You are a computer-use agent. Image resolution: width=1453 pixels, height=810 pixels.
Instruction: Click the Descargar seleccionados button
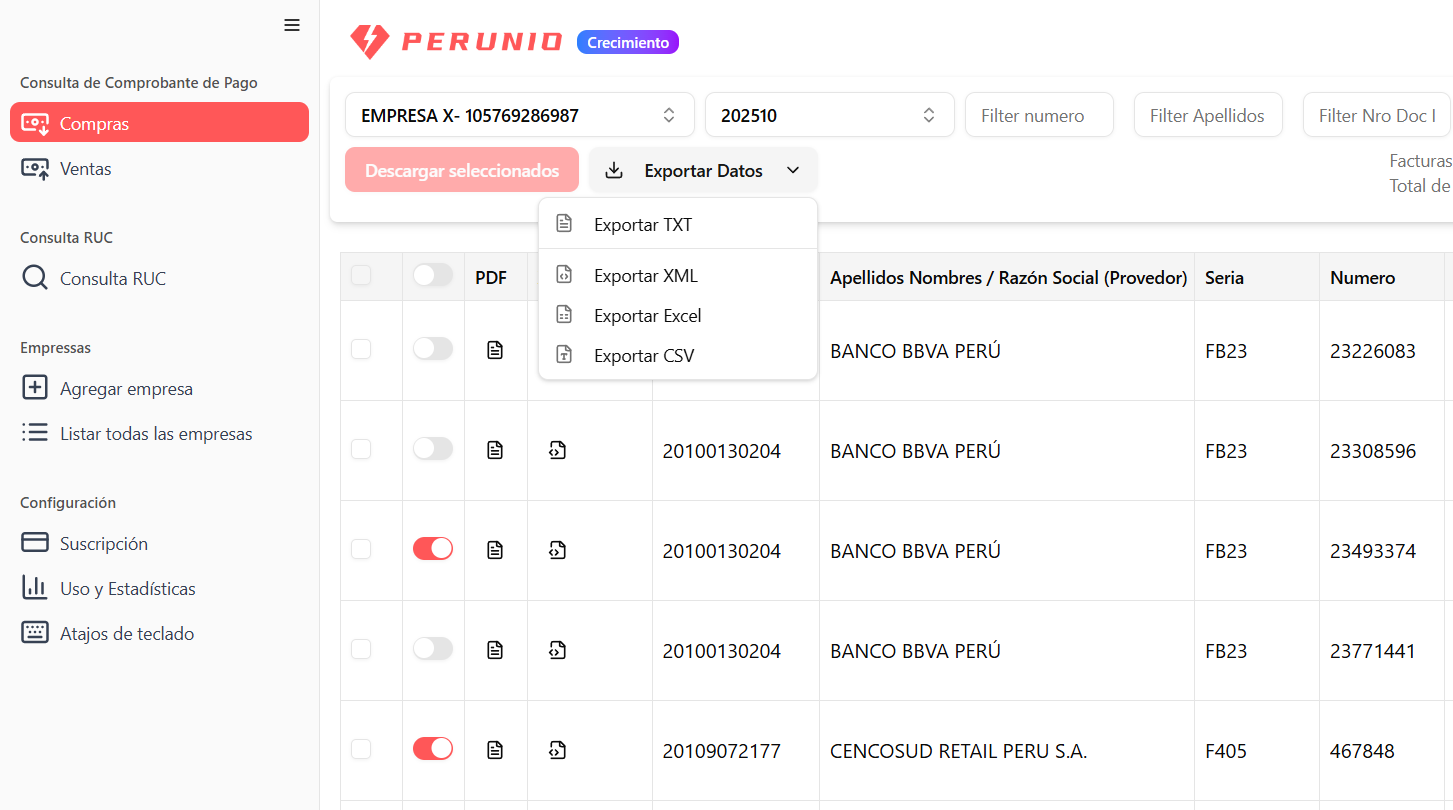pyautogui.click(x=461, y=169)
